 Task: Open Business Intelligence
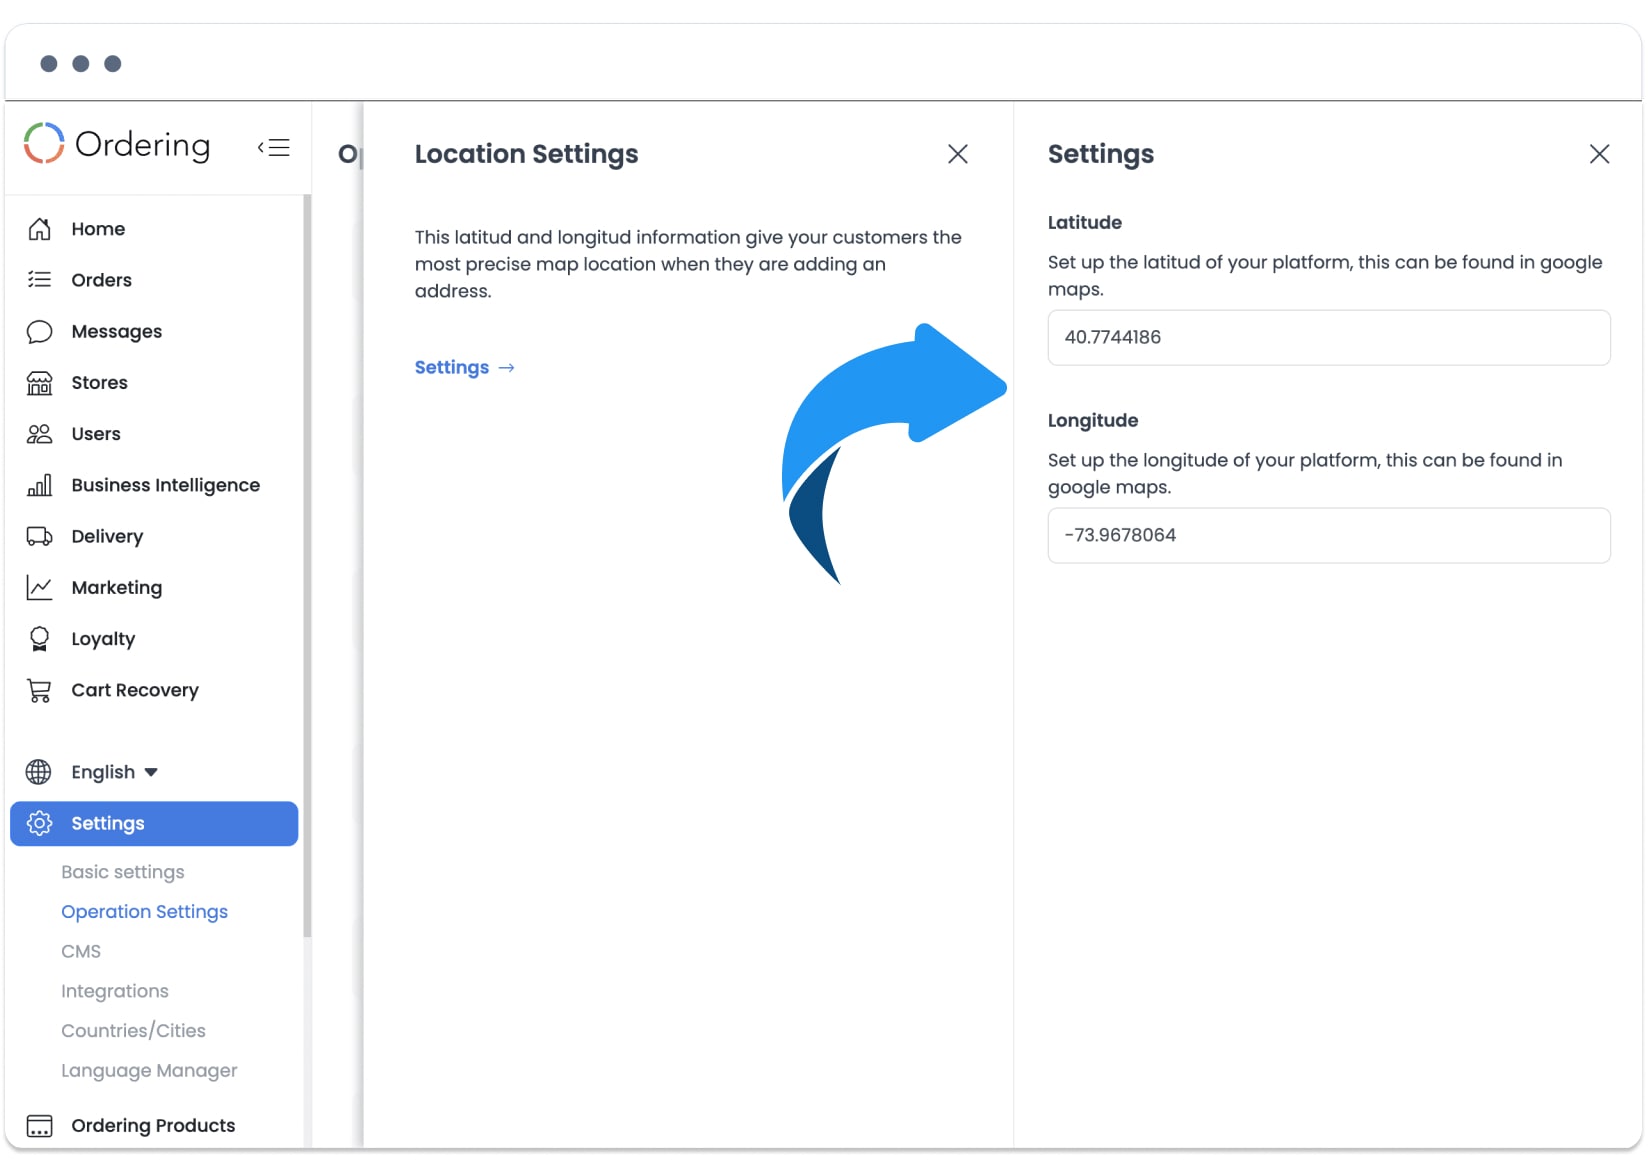coord(165,485)
